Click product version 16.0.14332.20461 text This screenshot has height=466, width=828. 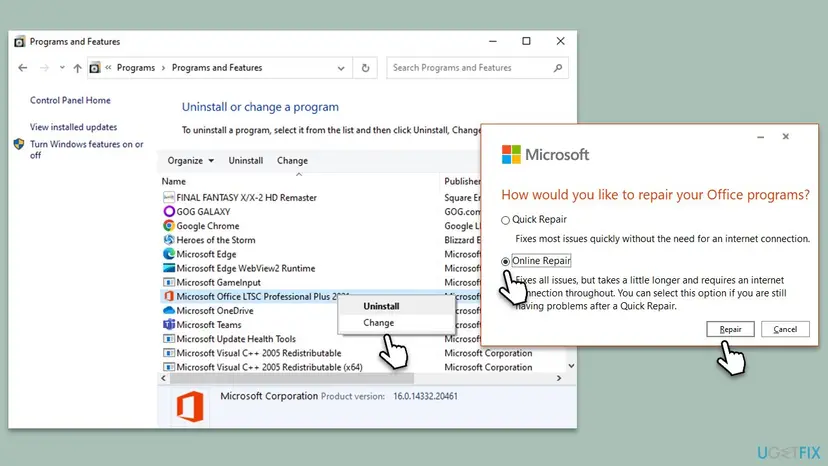425,396
